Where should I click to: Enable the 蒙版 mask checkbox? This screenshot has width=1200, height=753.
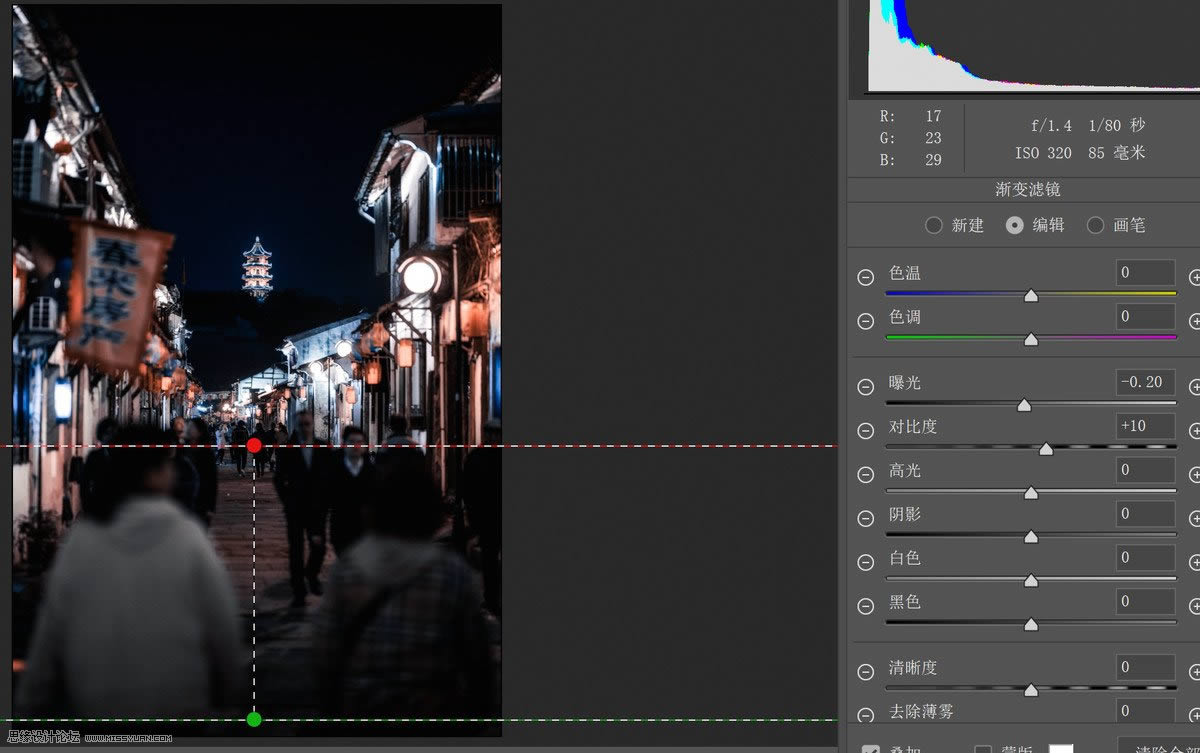tap(983, 748)
